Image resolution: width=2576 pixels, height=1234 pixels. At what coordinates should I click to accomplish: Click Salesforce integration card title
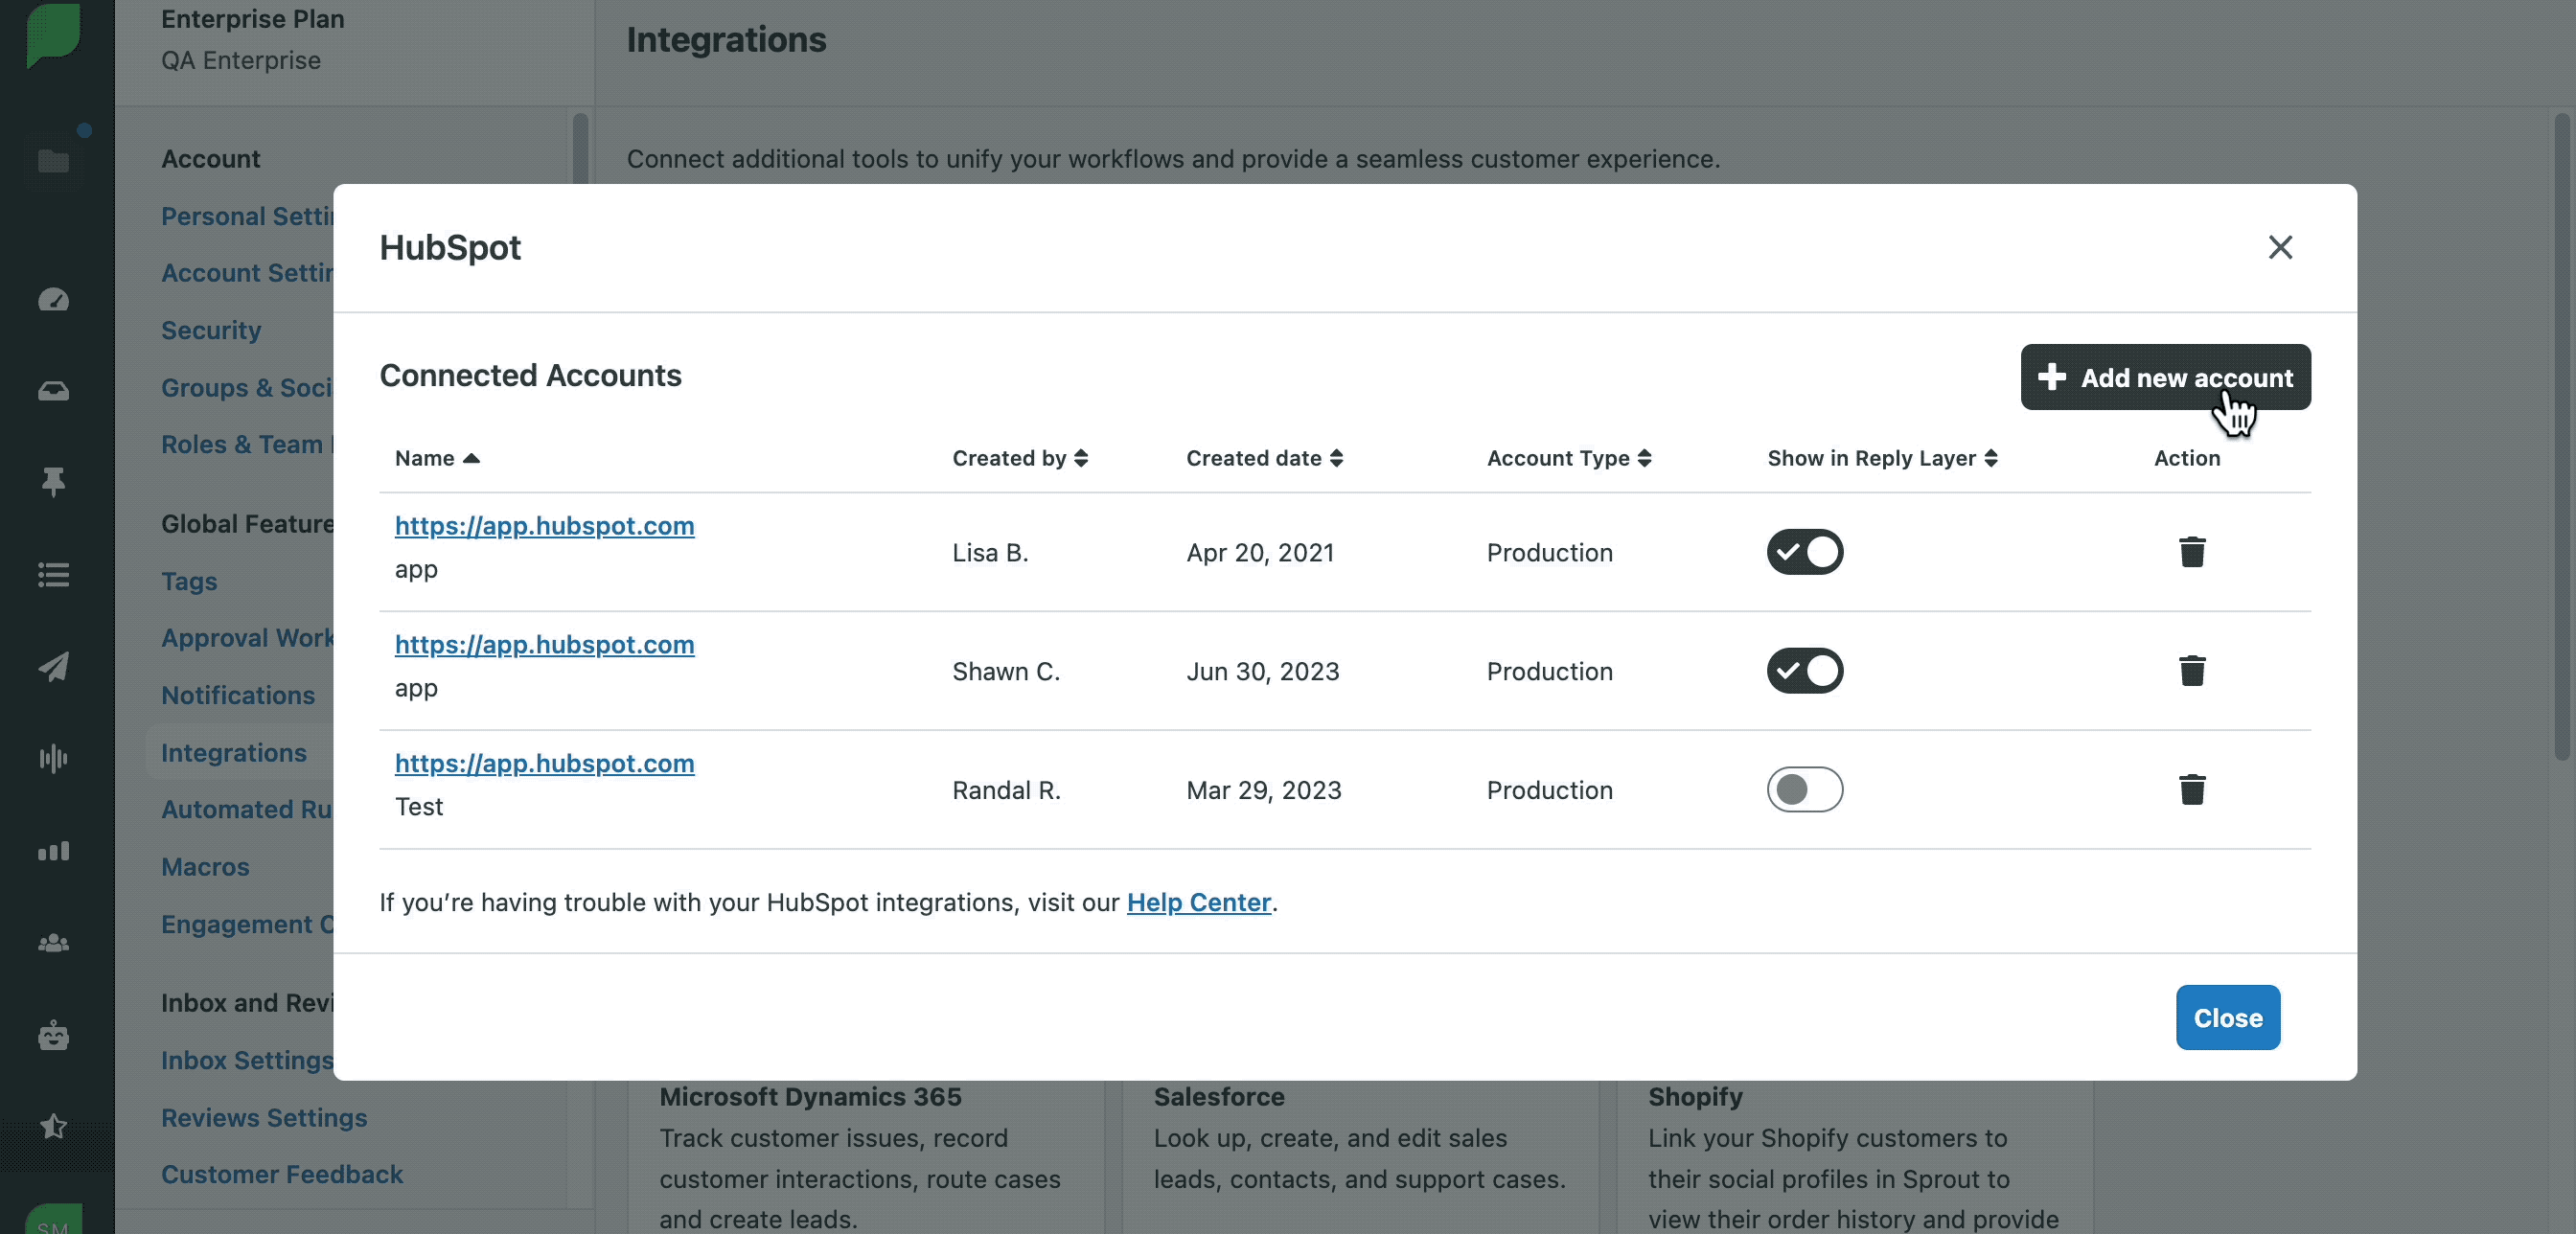pyautogui.click(x=1219, y=1097)
